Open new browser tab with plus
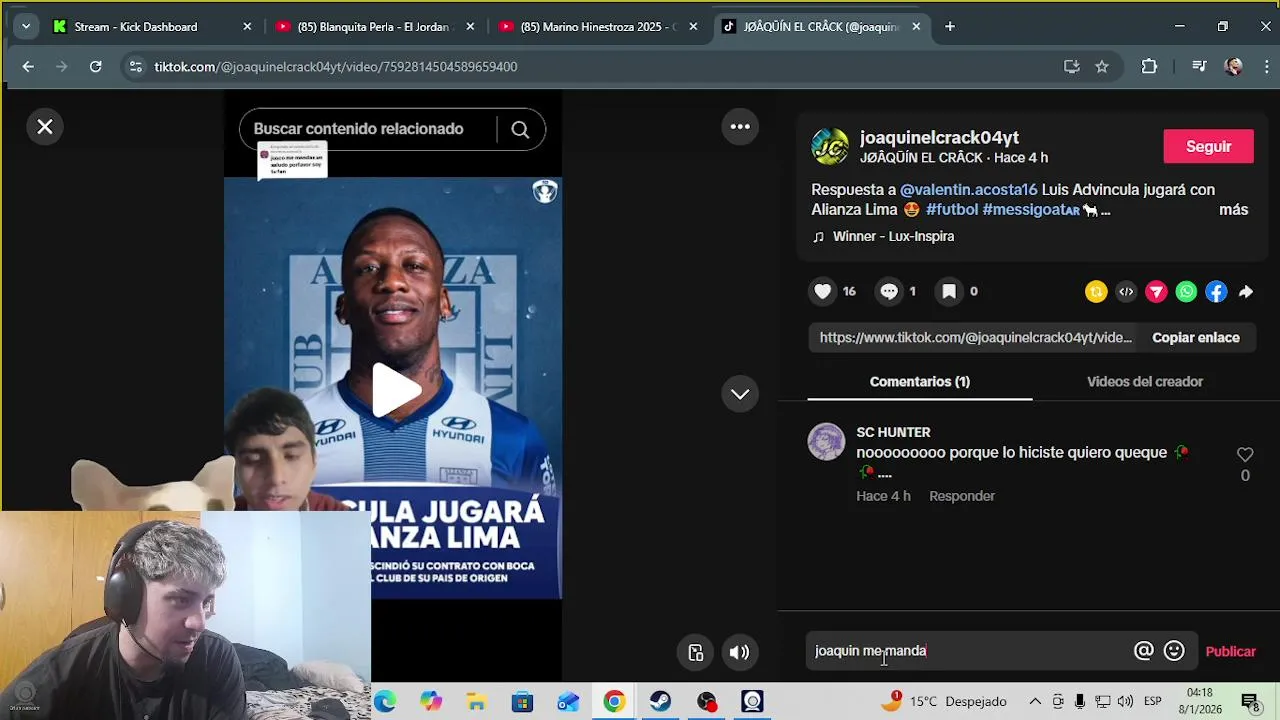 [x=950, y=27]
